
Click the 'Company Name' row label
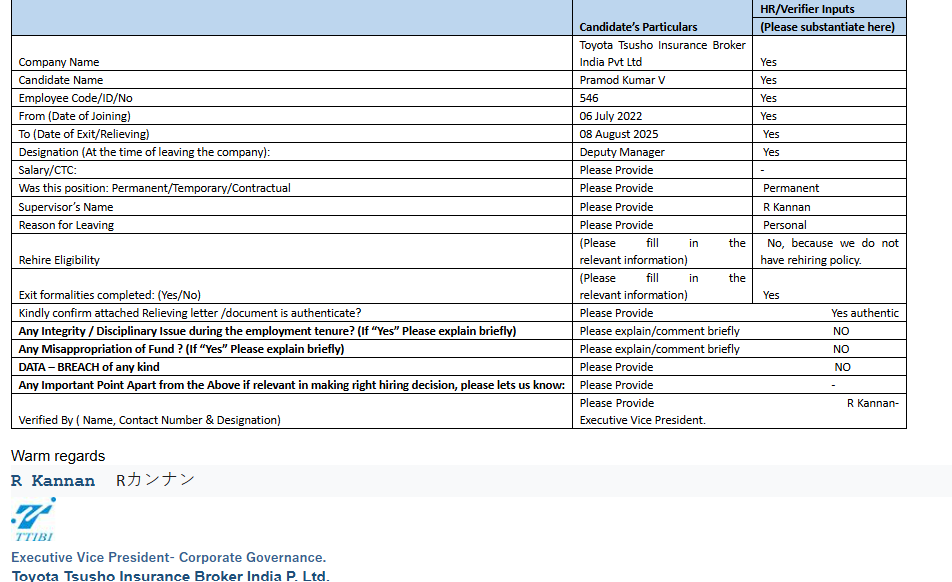pos(58,62)
